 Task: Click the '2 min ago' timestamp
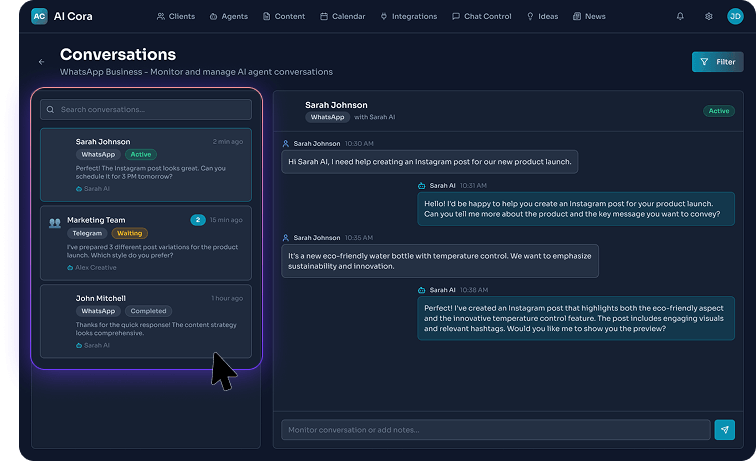point(228,142)
